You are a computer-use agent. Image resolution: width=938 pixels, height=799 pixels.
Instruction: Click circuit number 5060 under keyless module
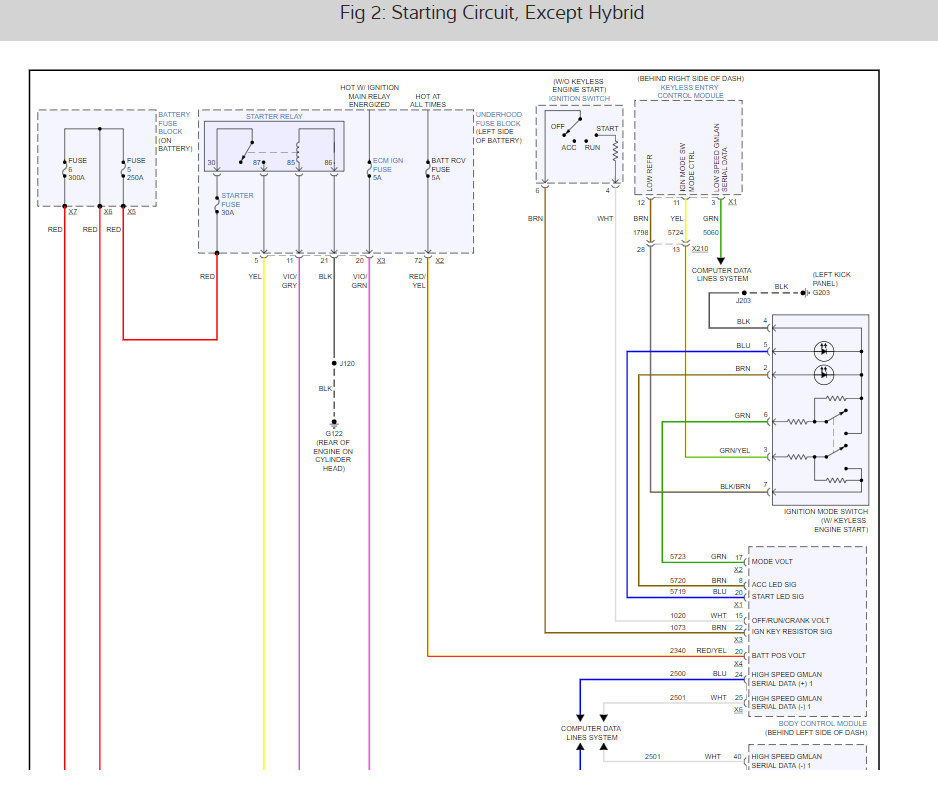[711, 233]
